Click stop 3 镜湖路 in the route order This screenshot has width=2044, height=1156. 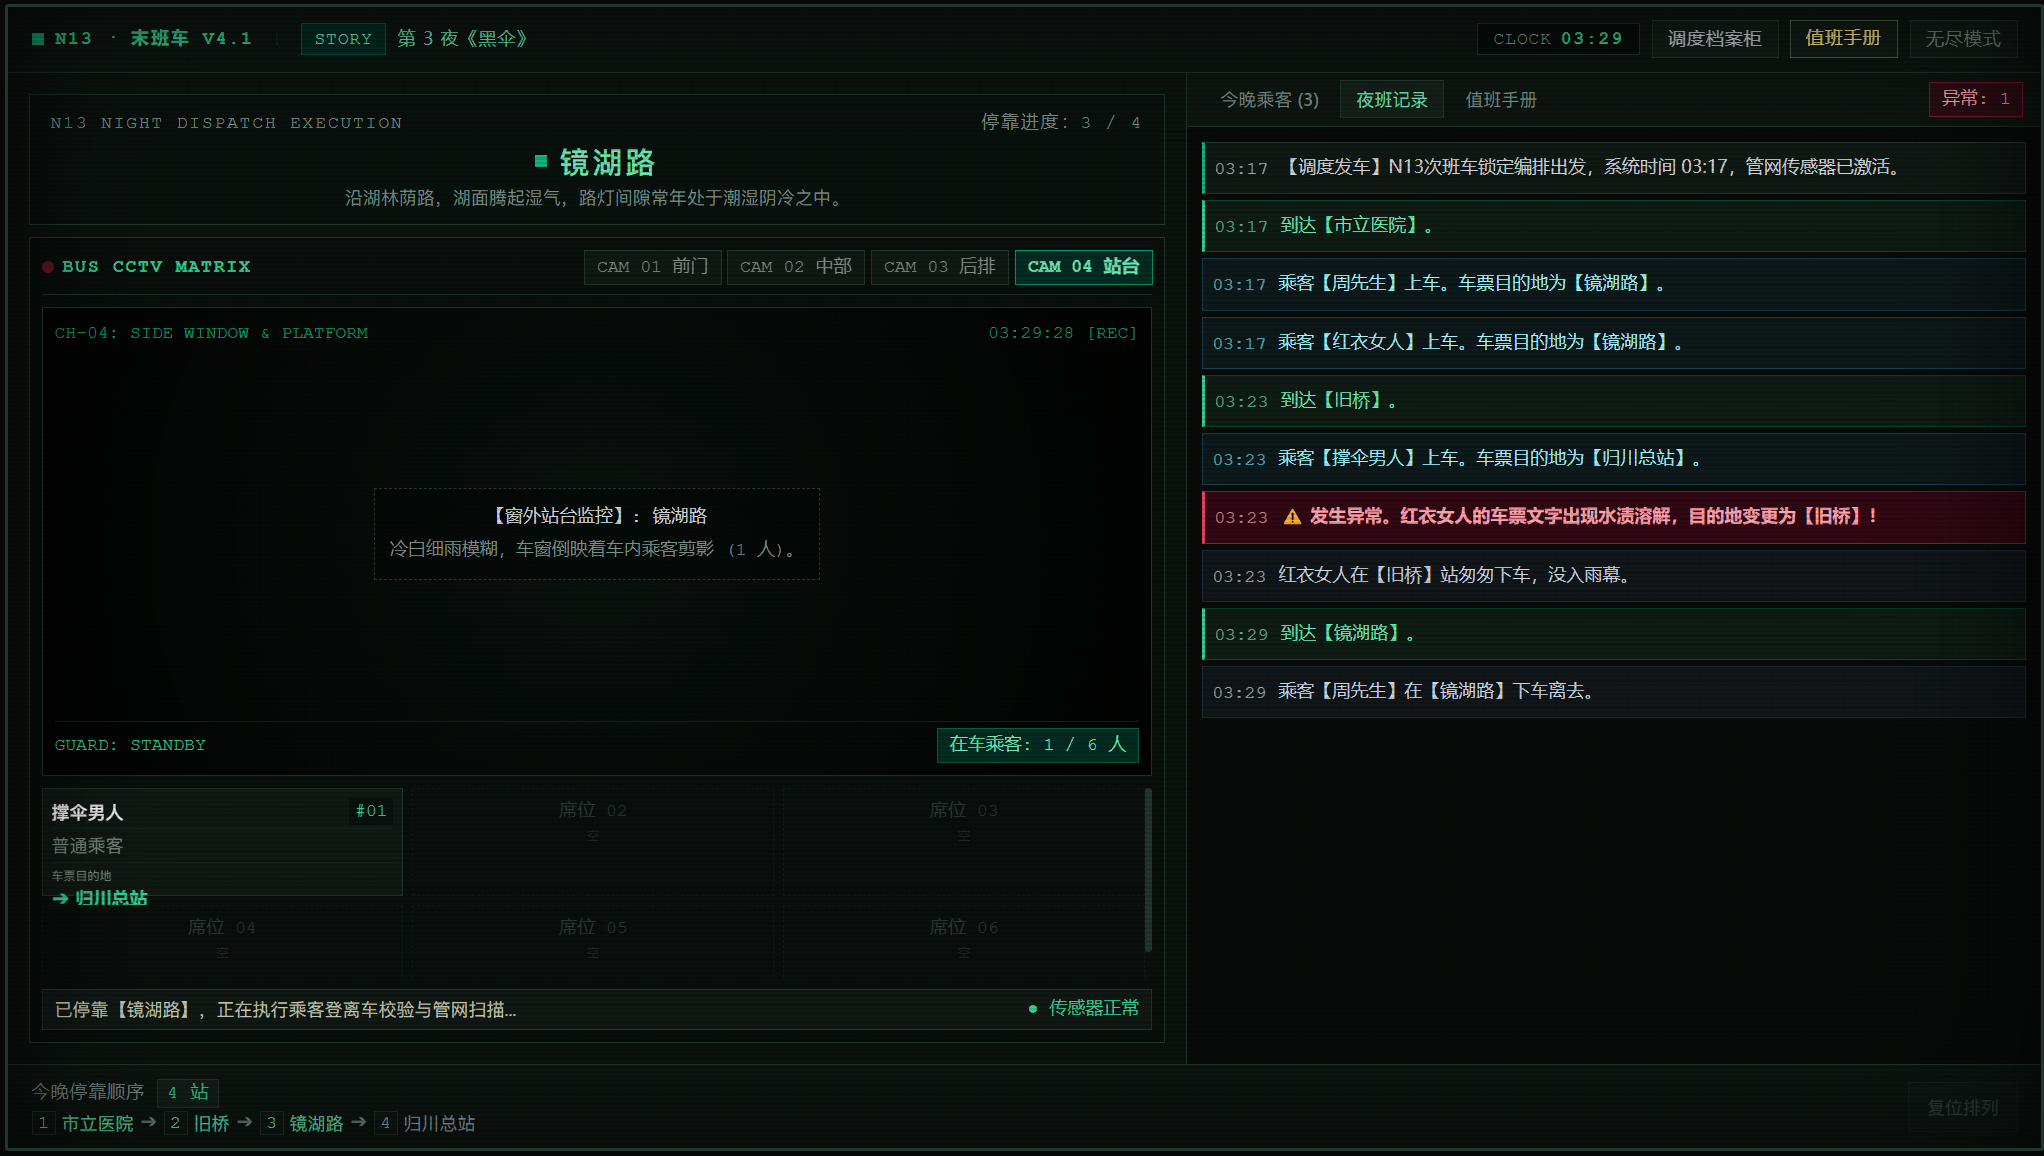[303, 1123]
